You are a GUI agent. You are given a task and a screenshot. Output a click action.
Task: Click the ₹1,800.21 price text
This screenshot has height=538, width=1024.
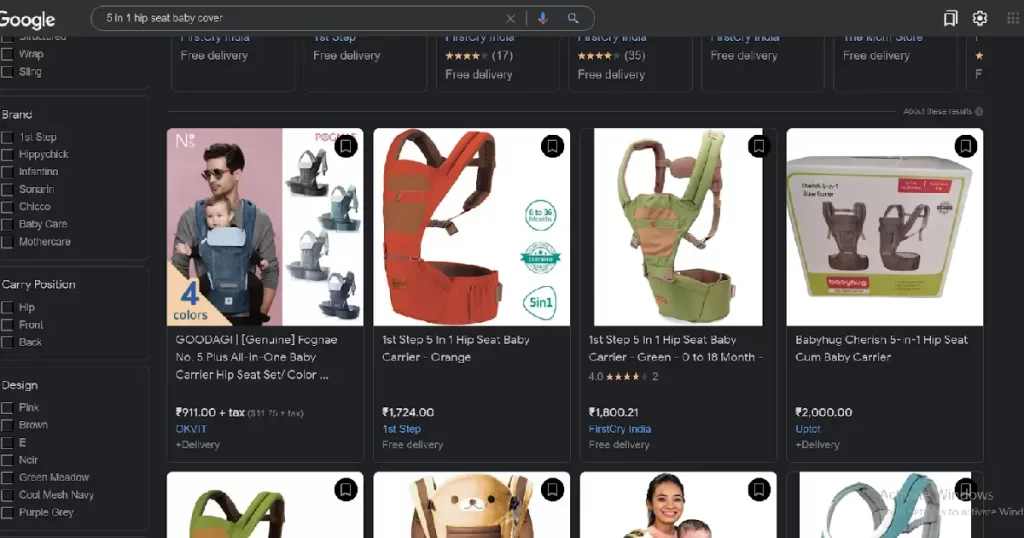tap(613, 413)
